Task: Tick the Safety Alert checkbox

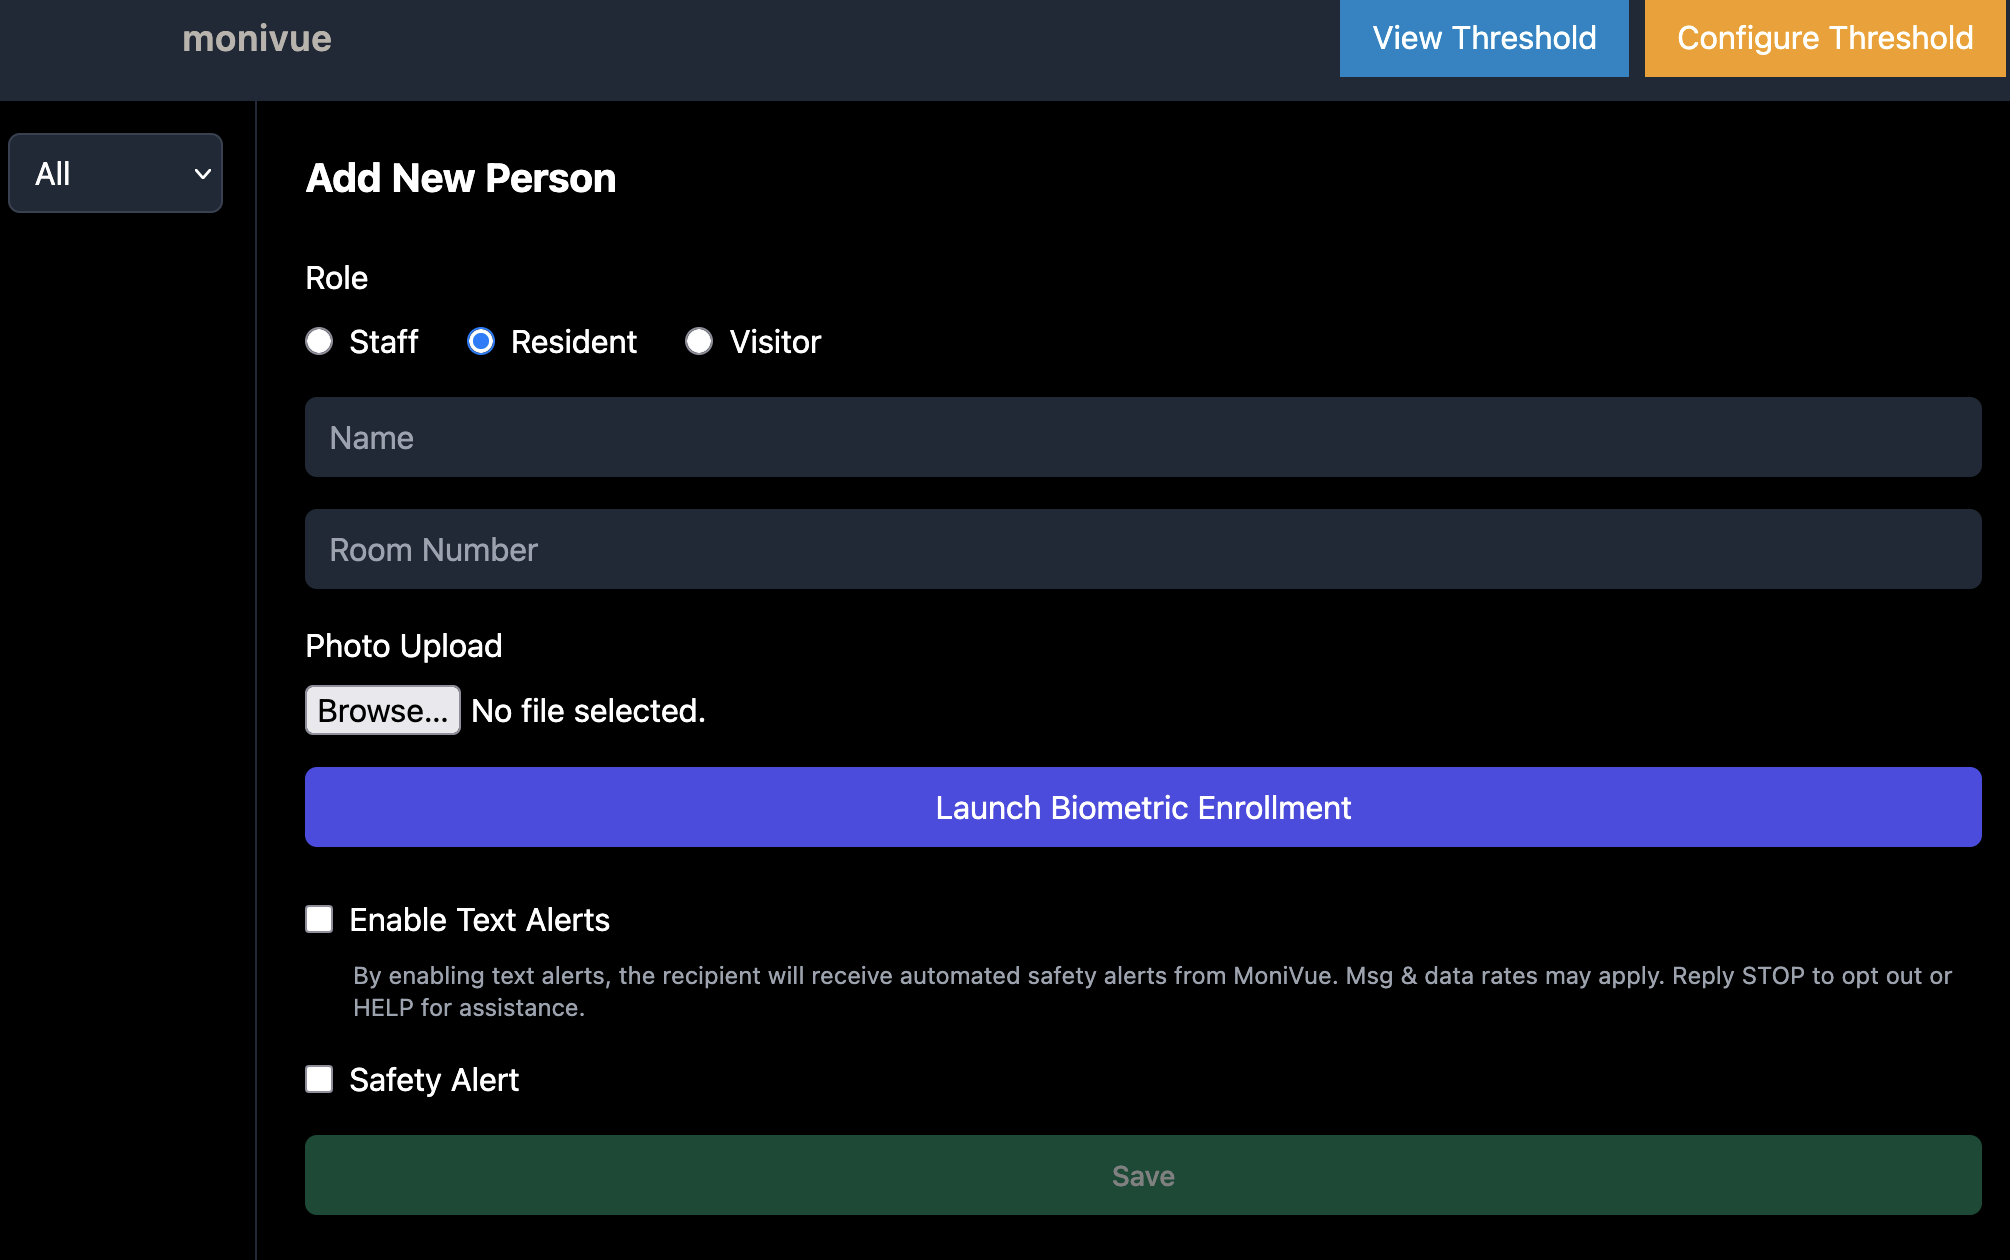Action: (319, 1079)
